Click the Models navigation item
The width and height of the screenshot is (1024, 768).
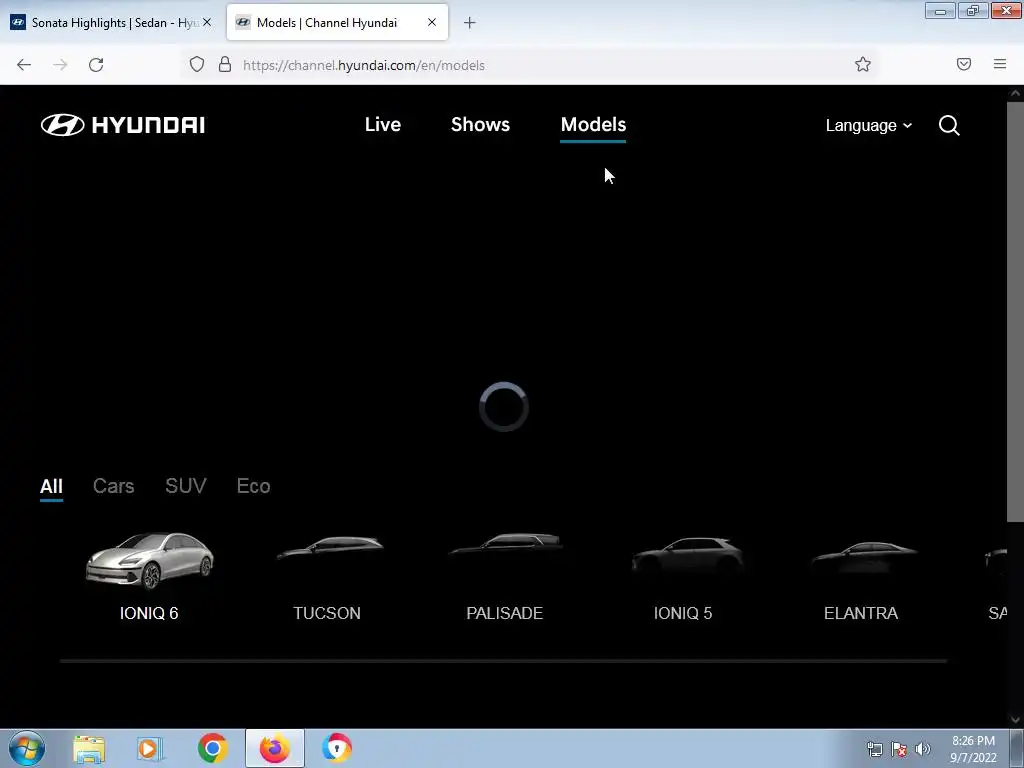click(x=593, y=125)
